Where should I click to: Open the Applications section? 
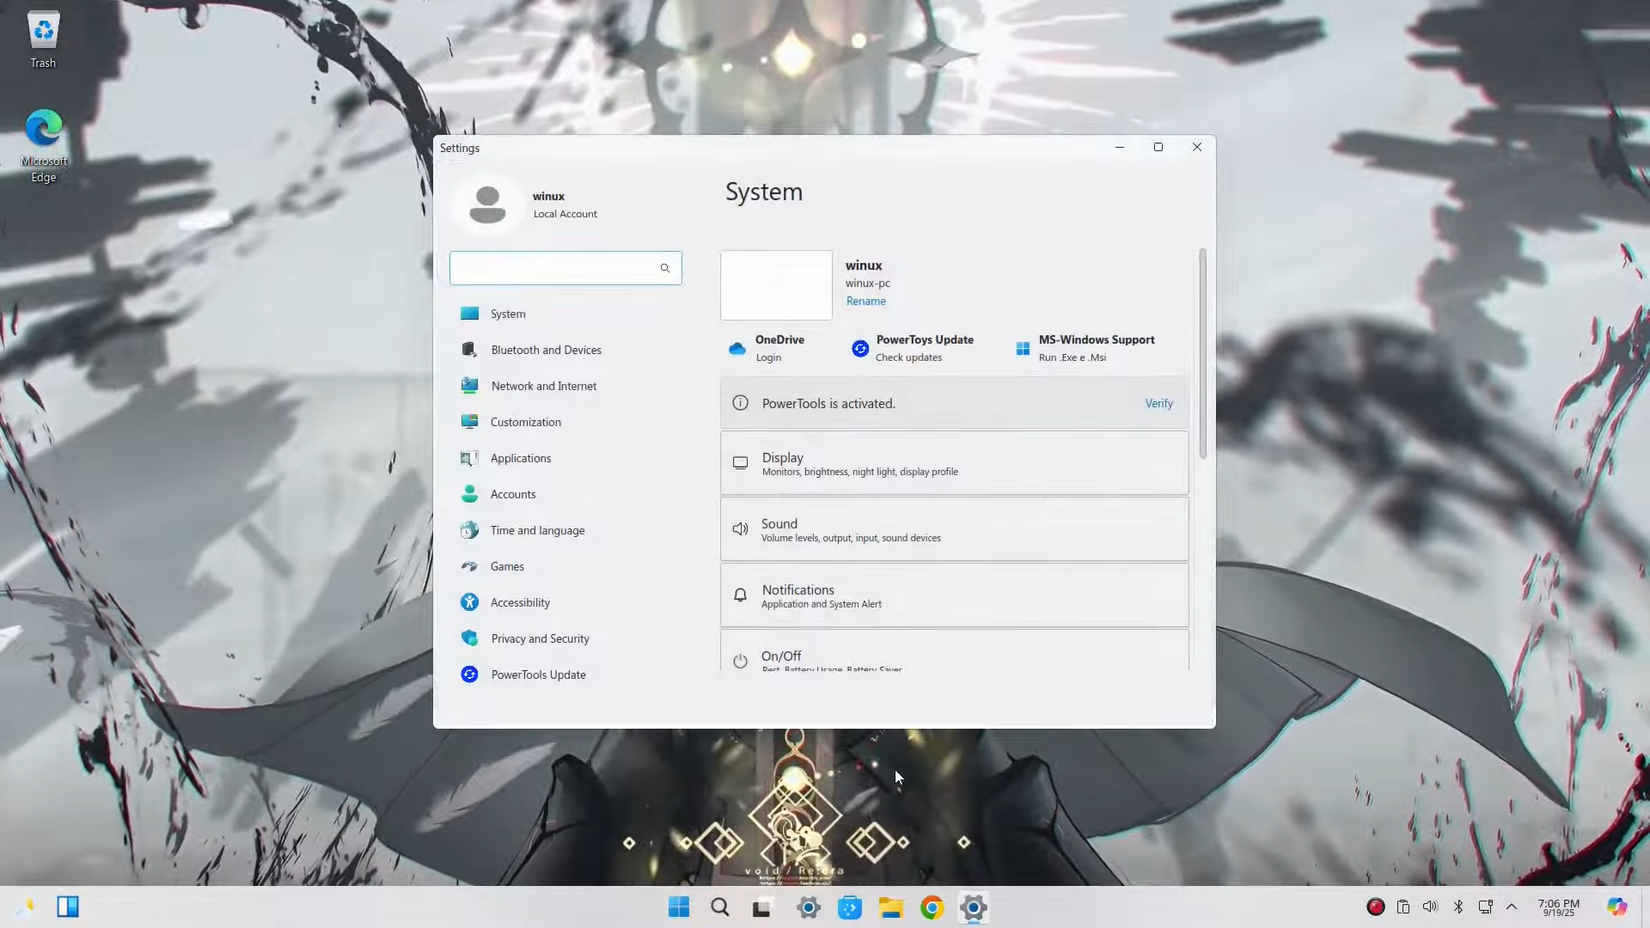(520, 457)
